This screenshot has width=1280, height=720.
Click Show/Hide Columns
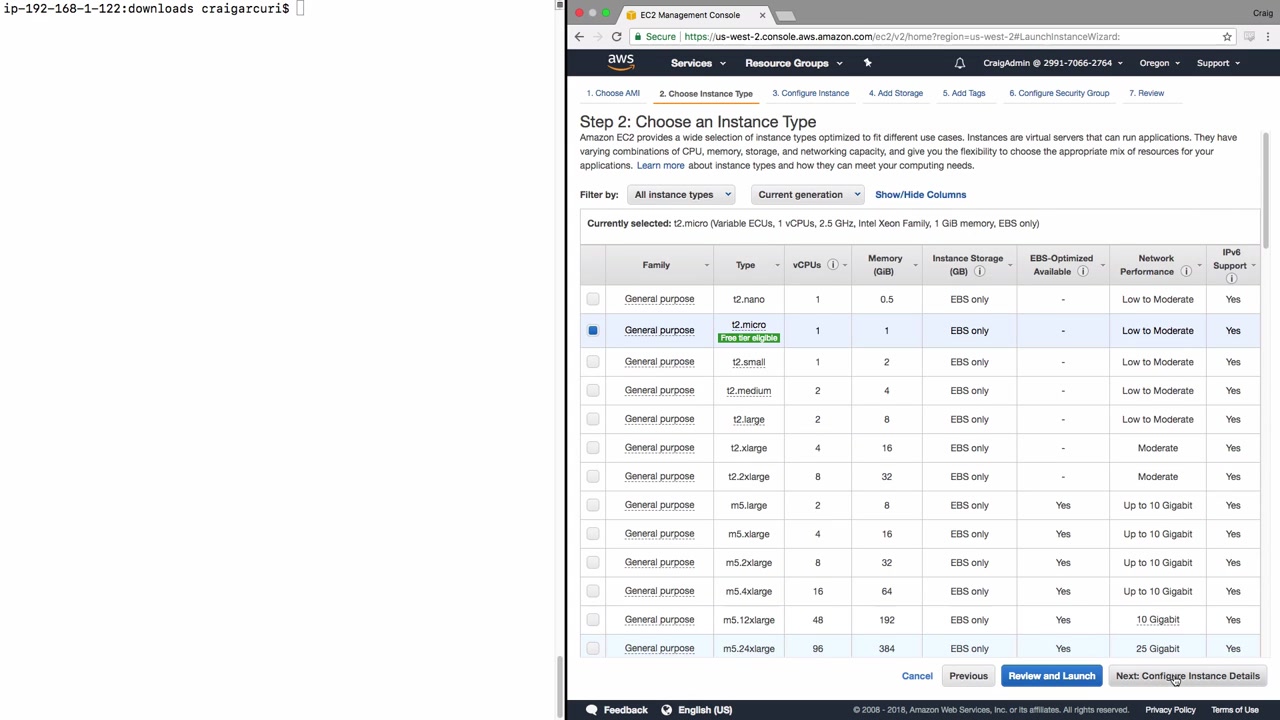921,195
